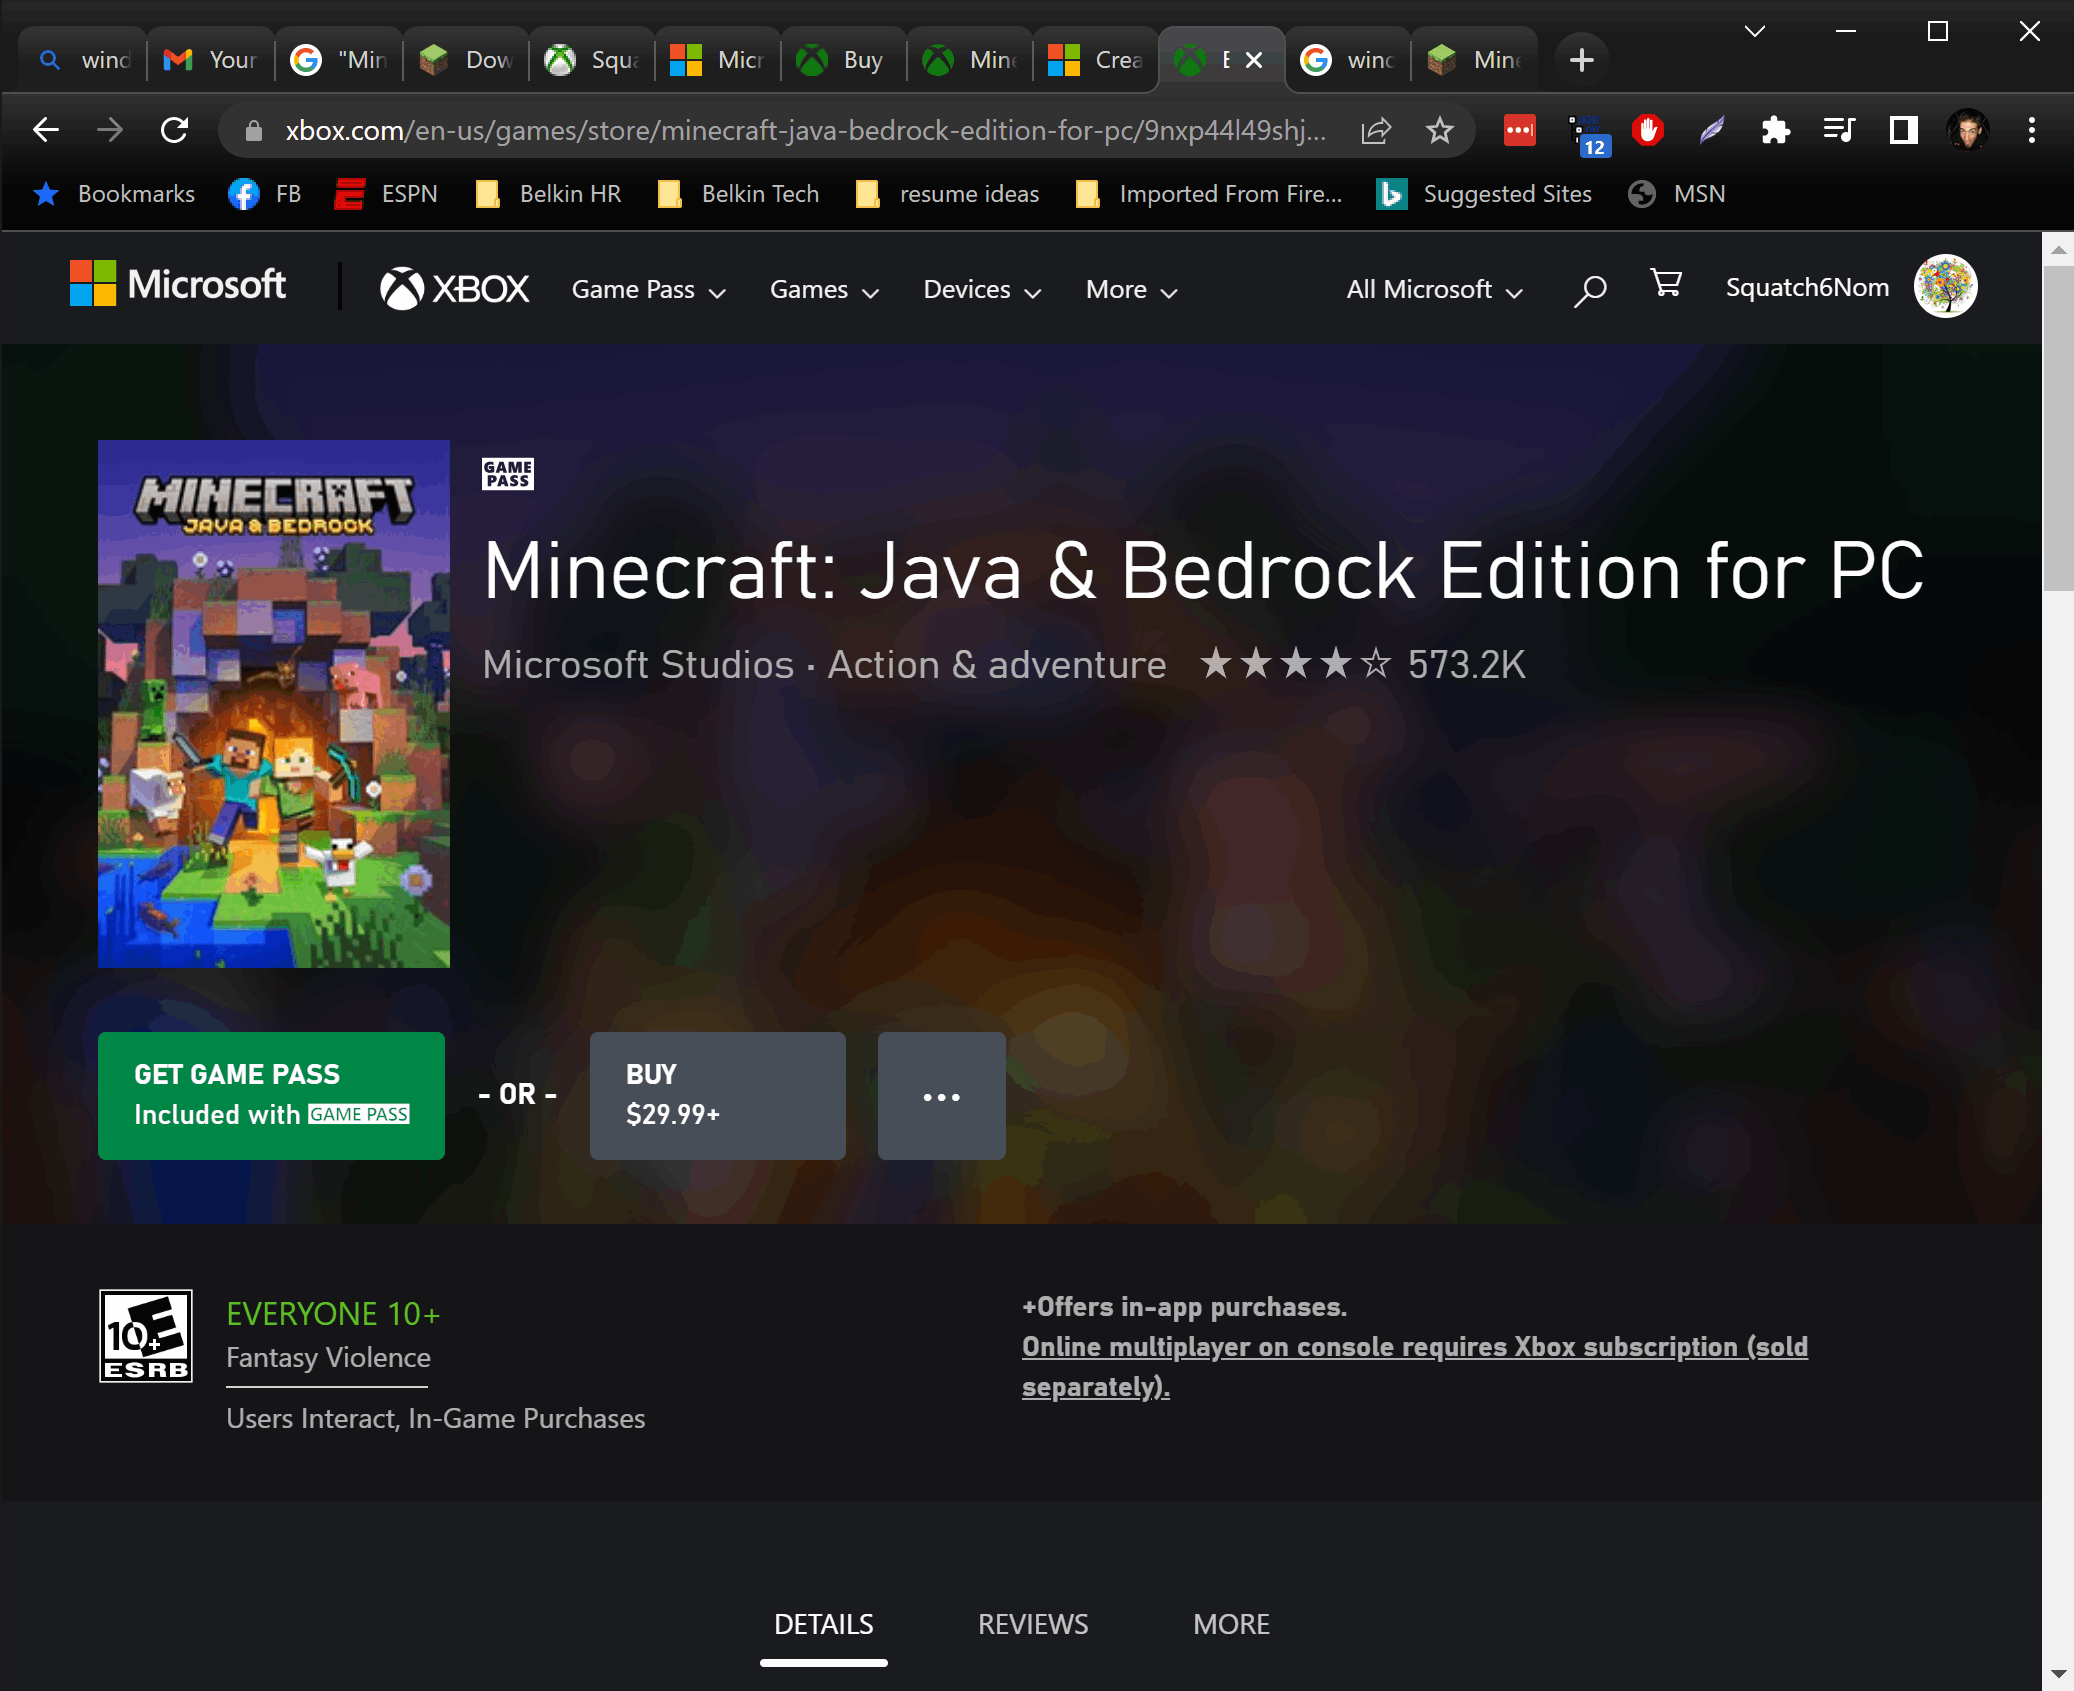Viewport: 2074px width, 1691px height.
Task: Toggle the browser side panel
Action: click(1903, 130)
